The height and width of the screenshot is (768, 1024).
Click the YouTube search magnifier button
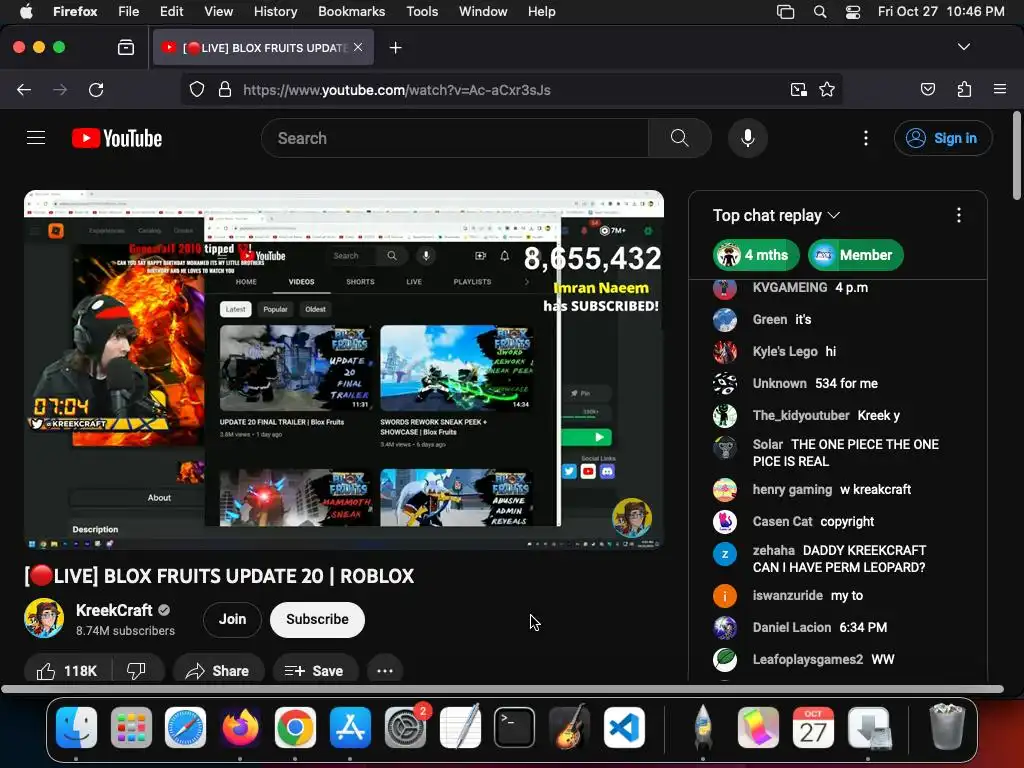679,138
